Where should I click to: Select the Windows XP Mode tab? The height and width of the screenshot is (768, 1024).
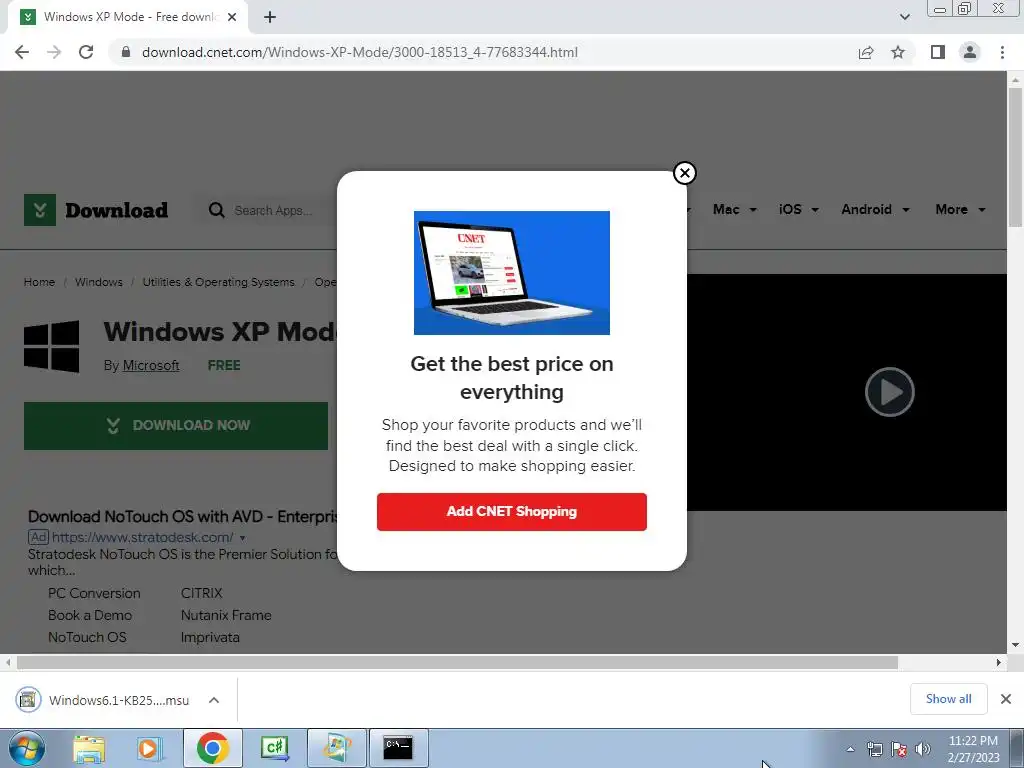127,17
